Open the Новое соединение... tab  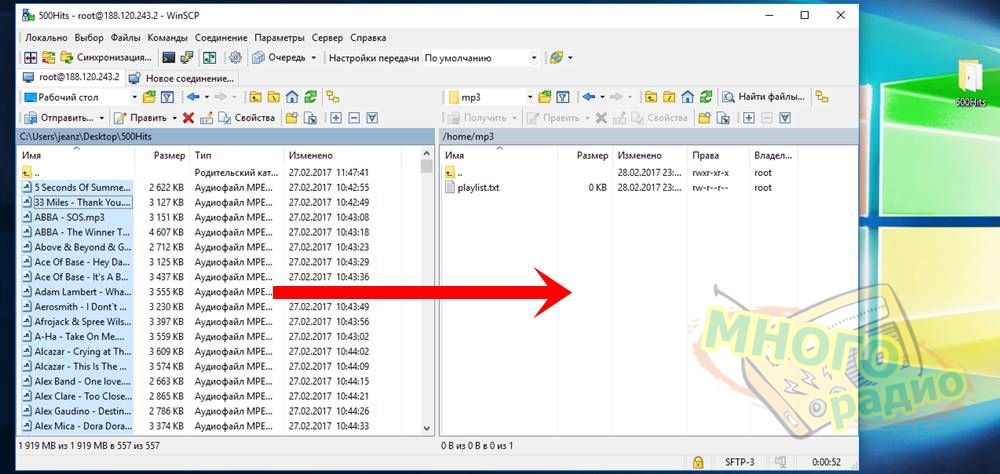(x=182, y=78)
